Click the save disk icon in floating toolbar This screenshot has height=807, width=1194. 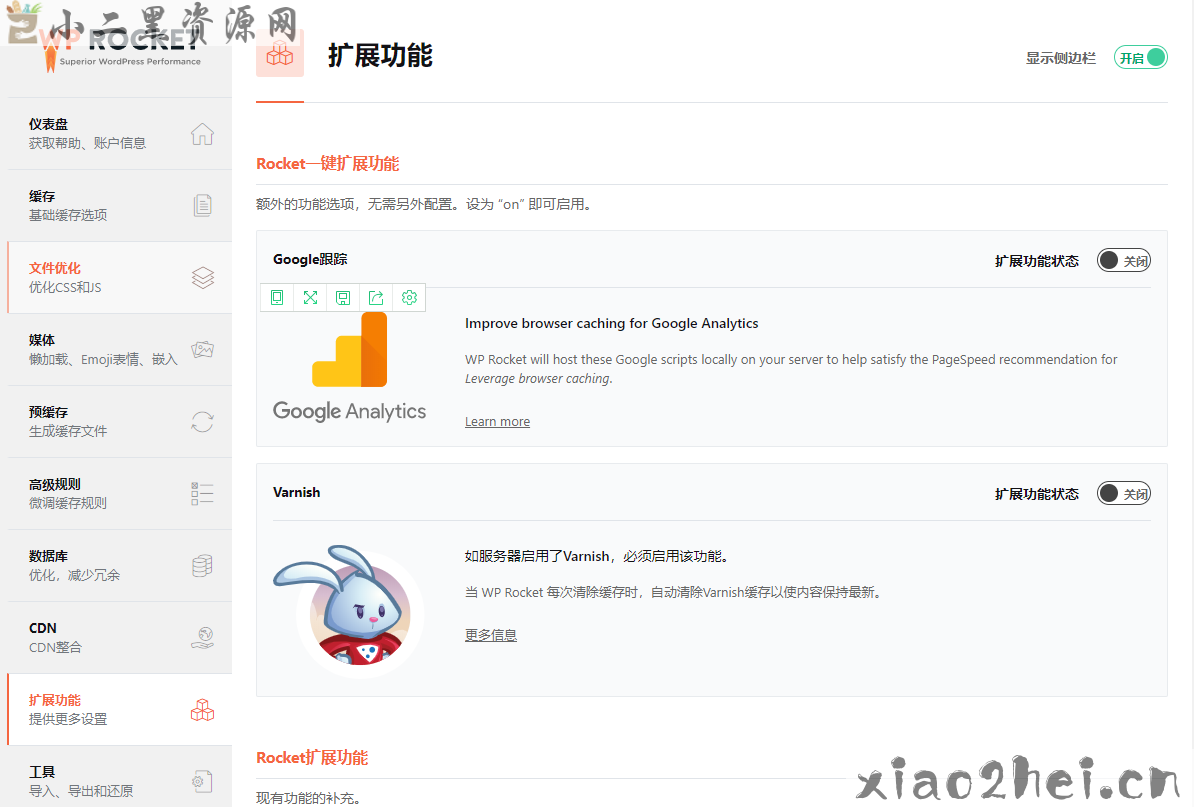point(343,298)
